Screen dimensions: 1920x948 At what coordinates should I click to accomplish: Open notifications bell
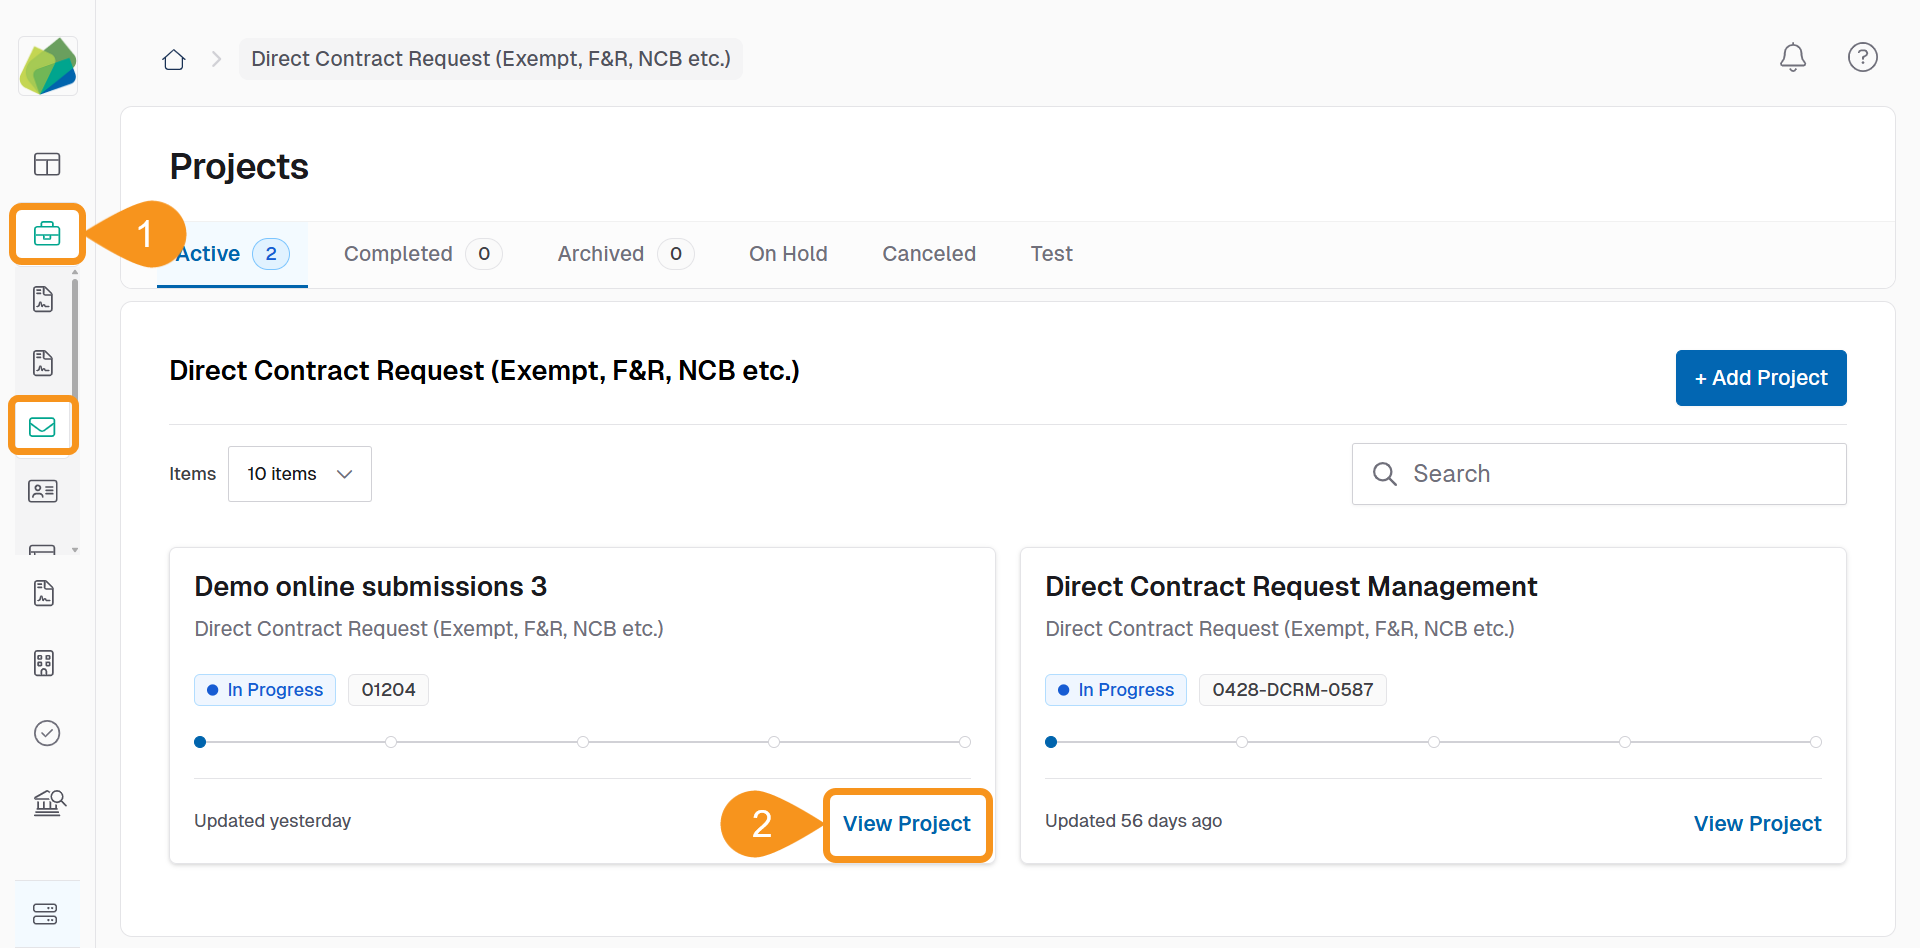(x=1792, y=58)
